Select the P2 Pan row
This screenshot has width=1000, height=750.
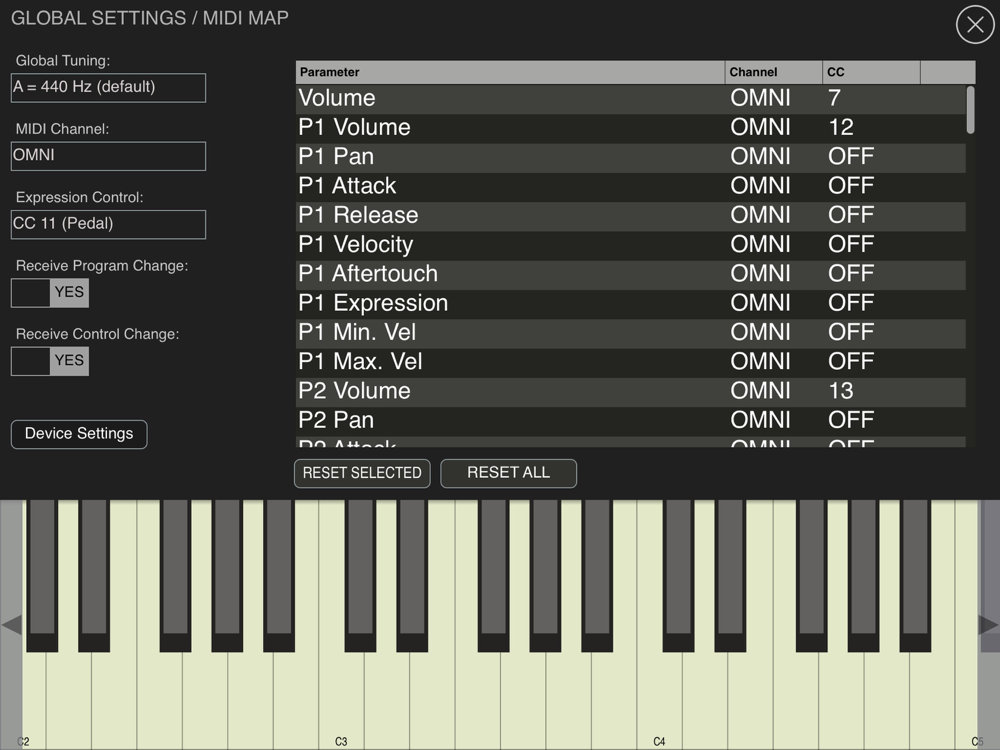pos(631,422)
